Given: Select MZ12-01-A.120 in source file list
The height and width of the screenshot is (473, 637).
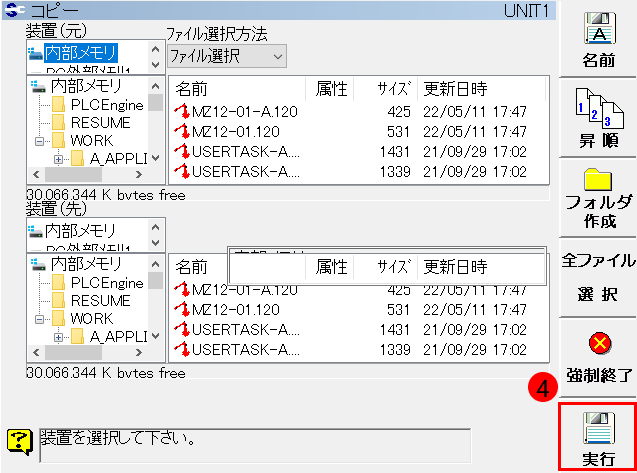Looking at the screenshot, I should coord(245,111).
